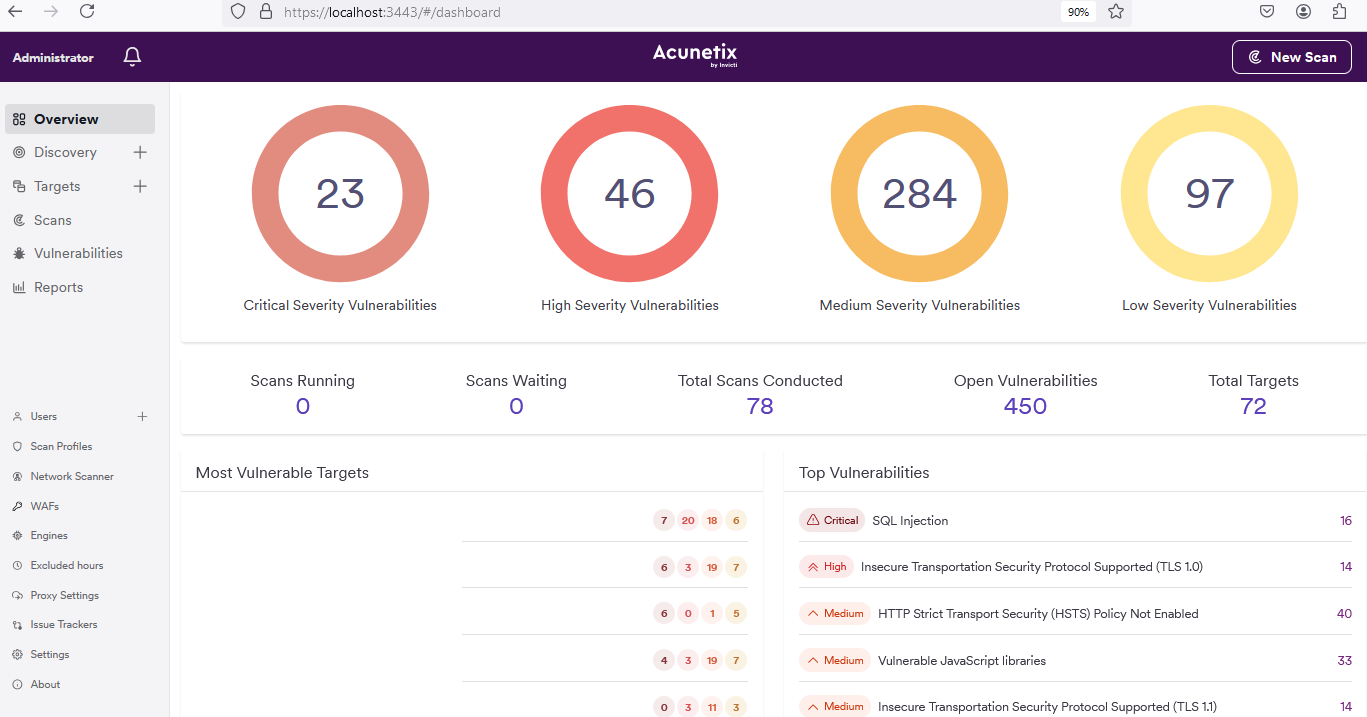Click the Issue Trackers icon
This screenshot has width=1367, height=717.
tap(17, 624)
